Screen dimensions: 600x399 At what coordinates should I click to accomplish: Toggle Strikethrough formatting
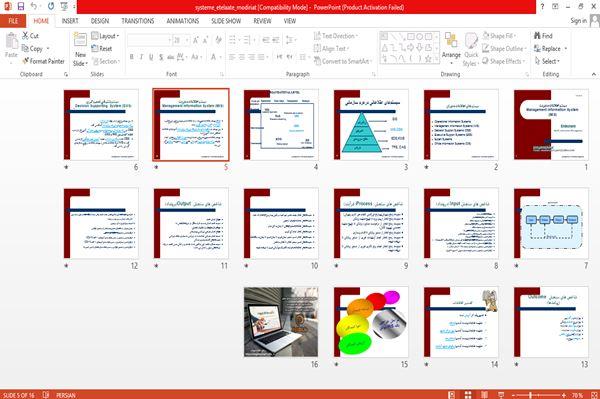tap(171, 57)
